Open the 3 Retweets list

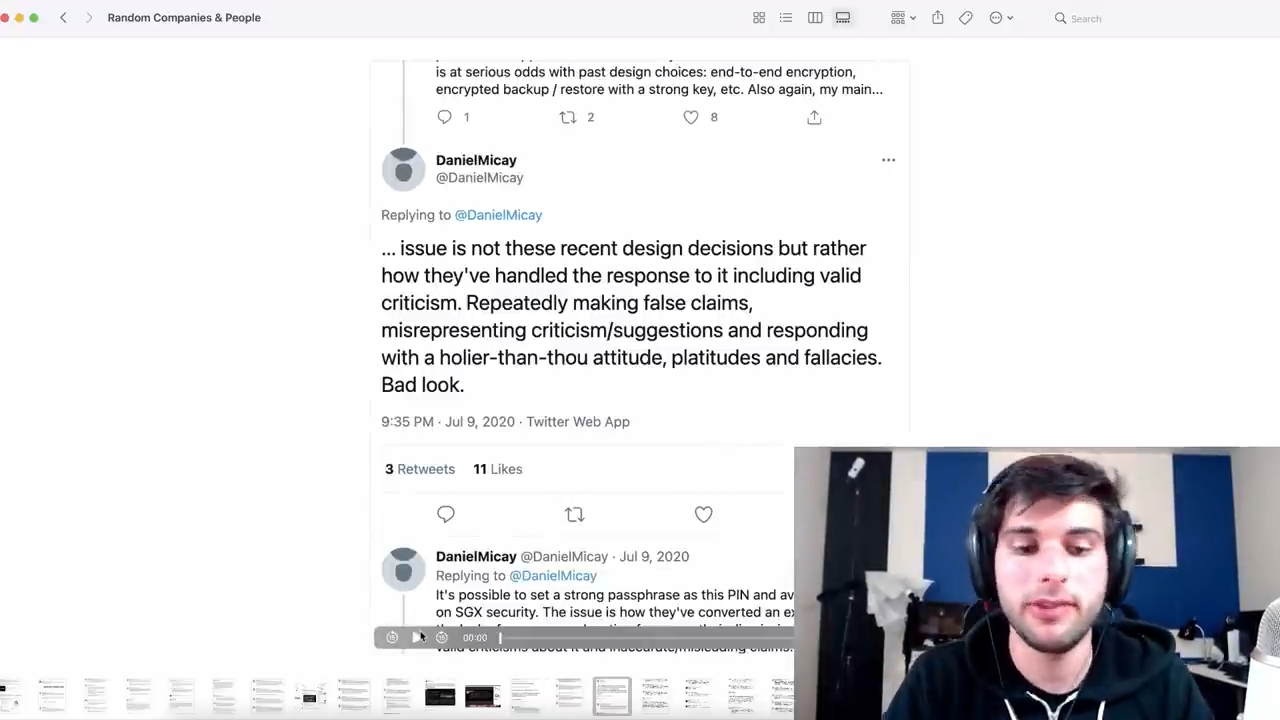click(x=420, y=469)
